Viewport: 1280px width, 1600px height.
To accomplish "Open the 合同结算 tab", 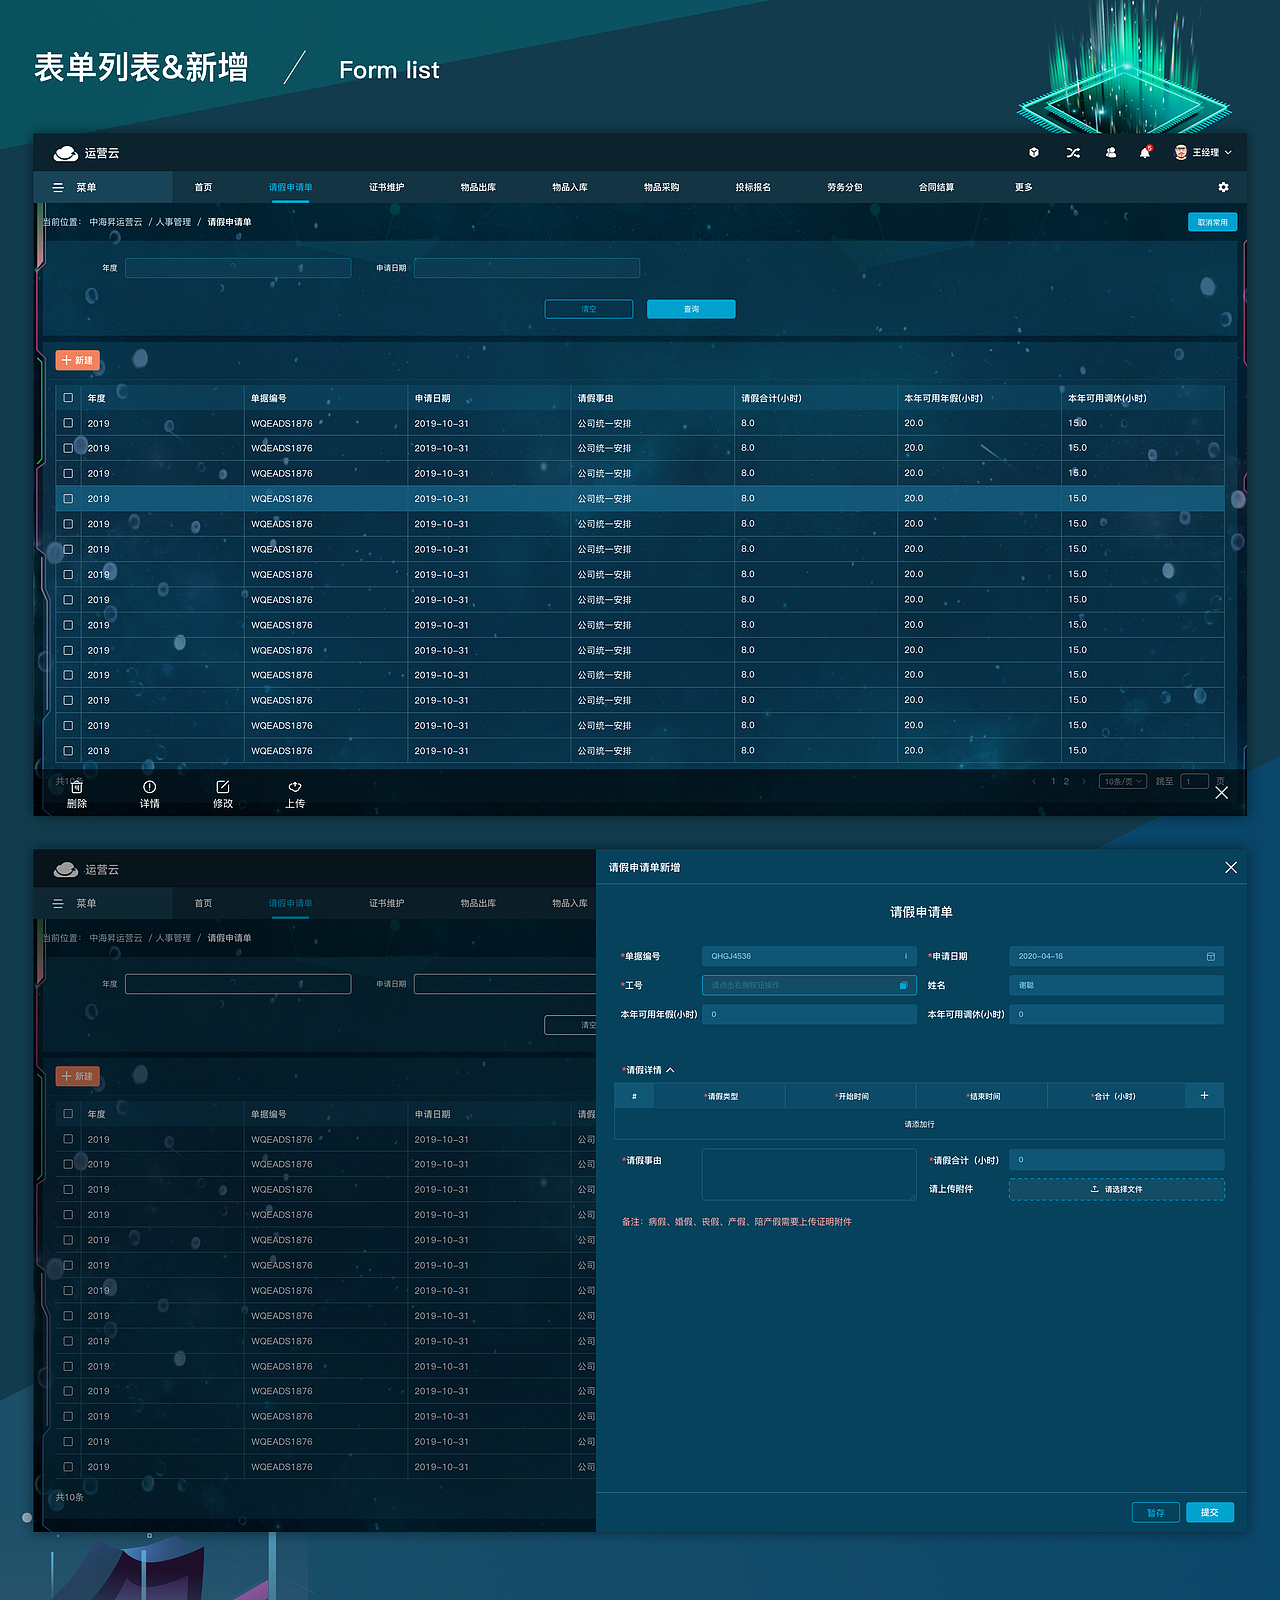I will (936, 187).
